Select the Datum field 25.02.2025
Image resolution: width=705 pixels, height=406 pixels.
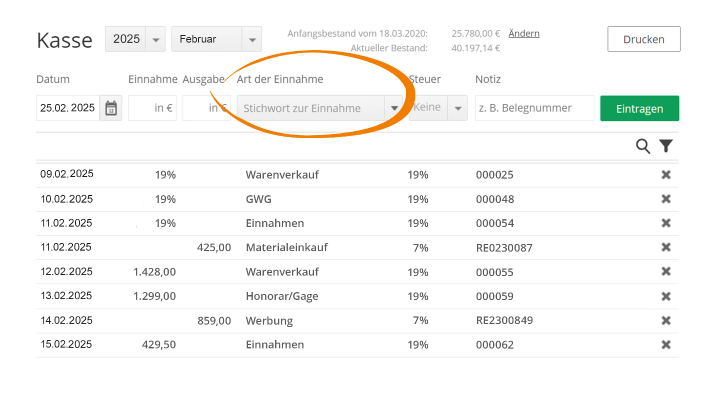pyautogui.click(x=68, y=108)
